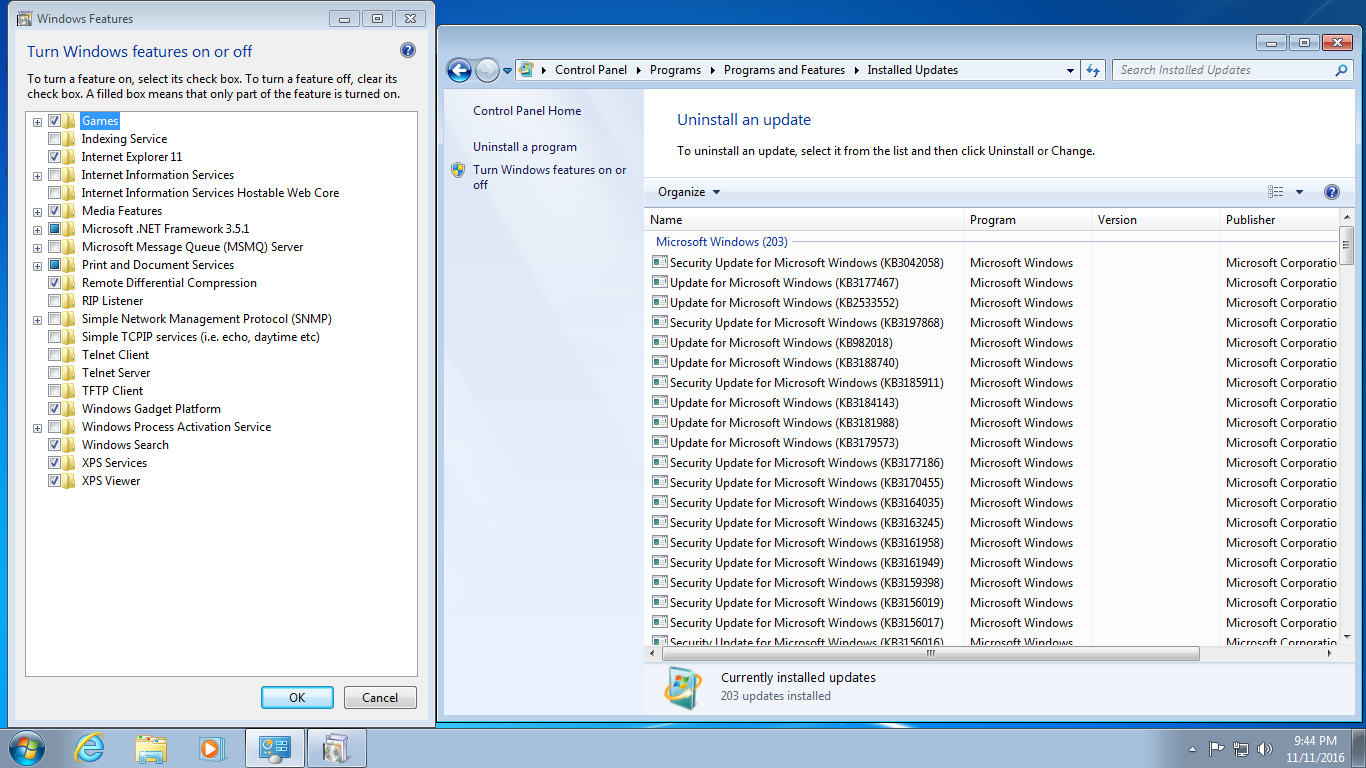Image resolution: width=1366 pixels, height=768 pixels.
Task: Enable the RIP Listener checkbox
Action: click(x=54, y=301)
